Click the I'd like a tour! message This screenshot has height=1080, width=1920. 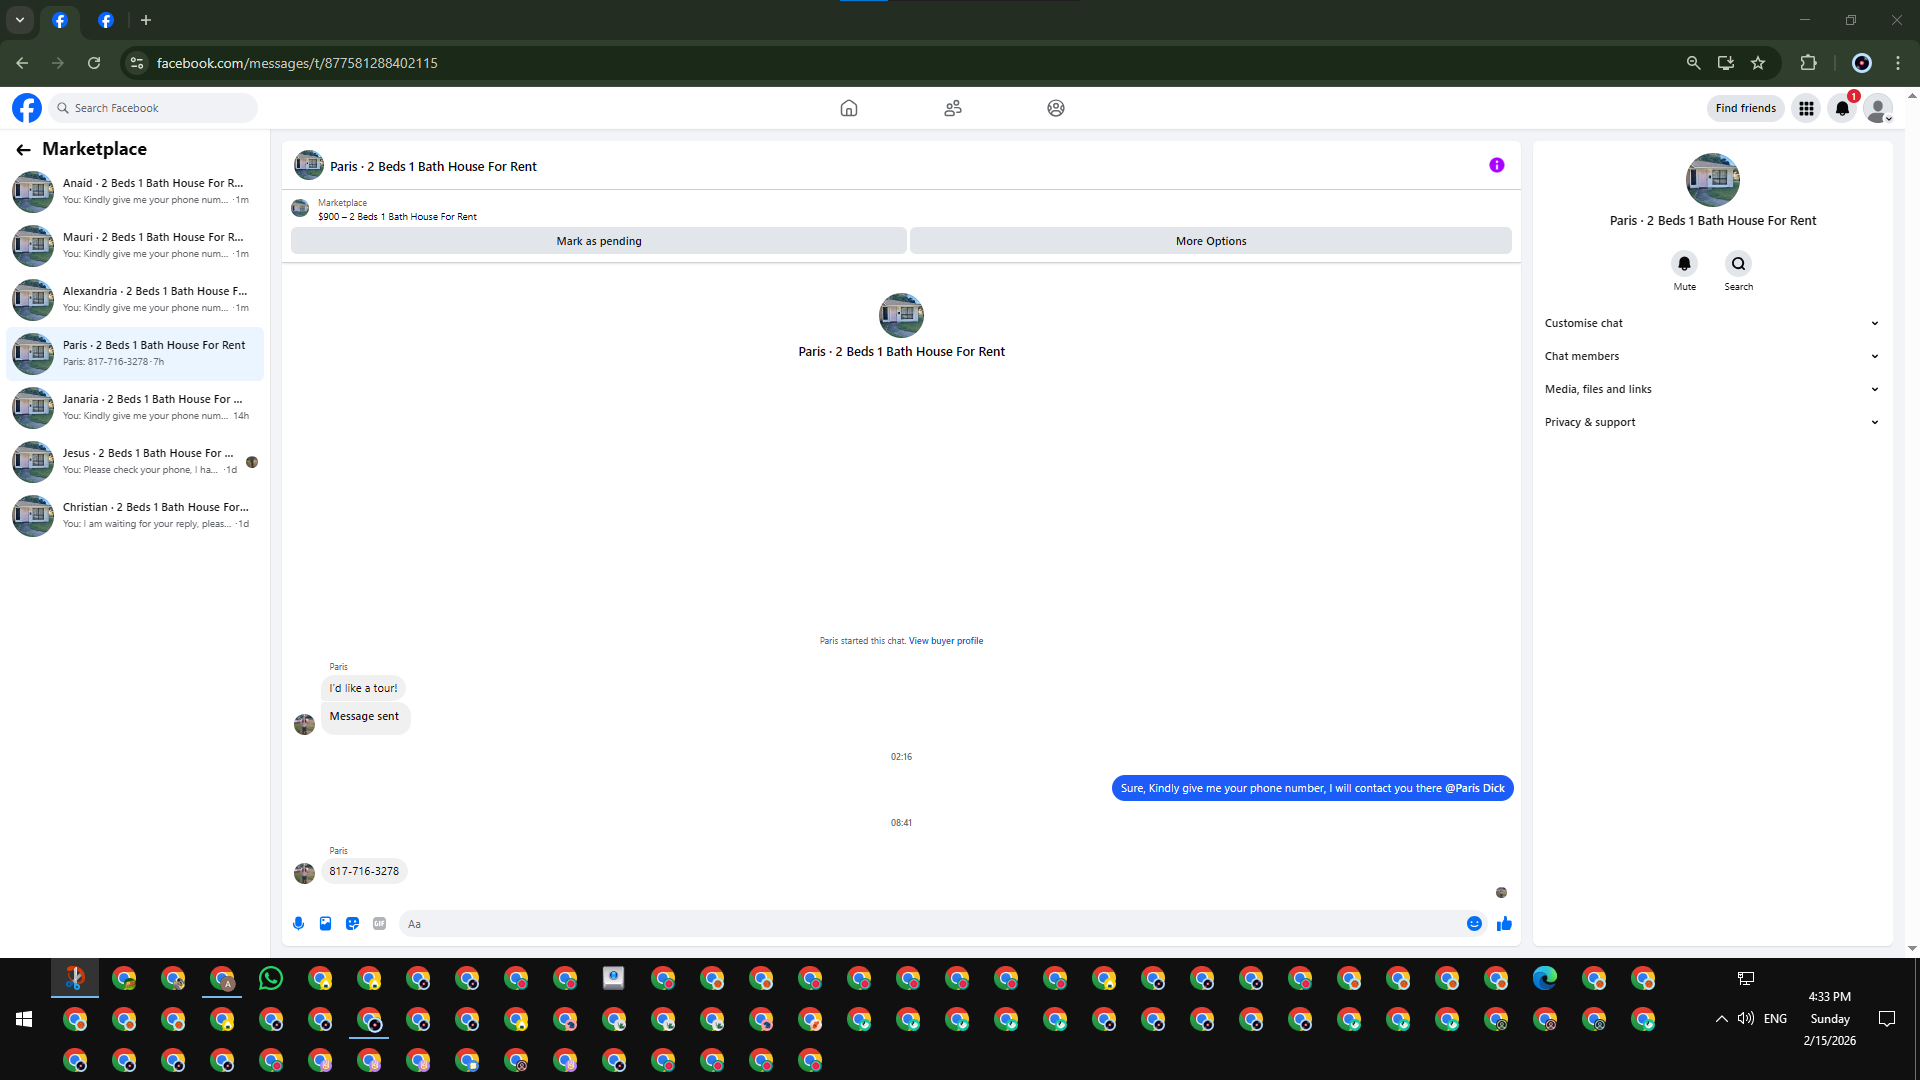(x=363, y=688)
